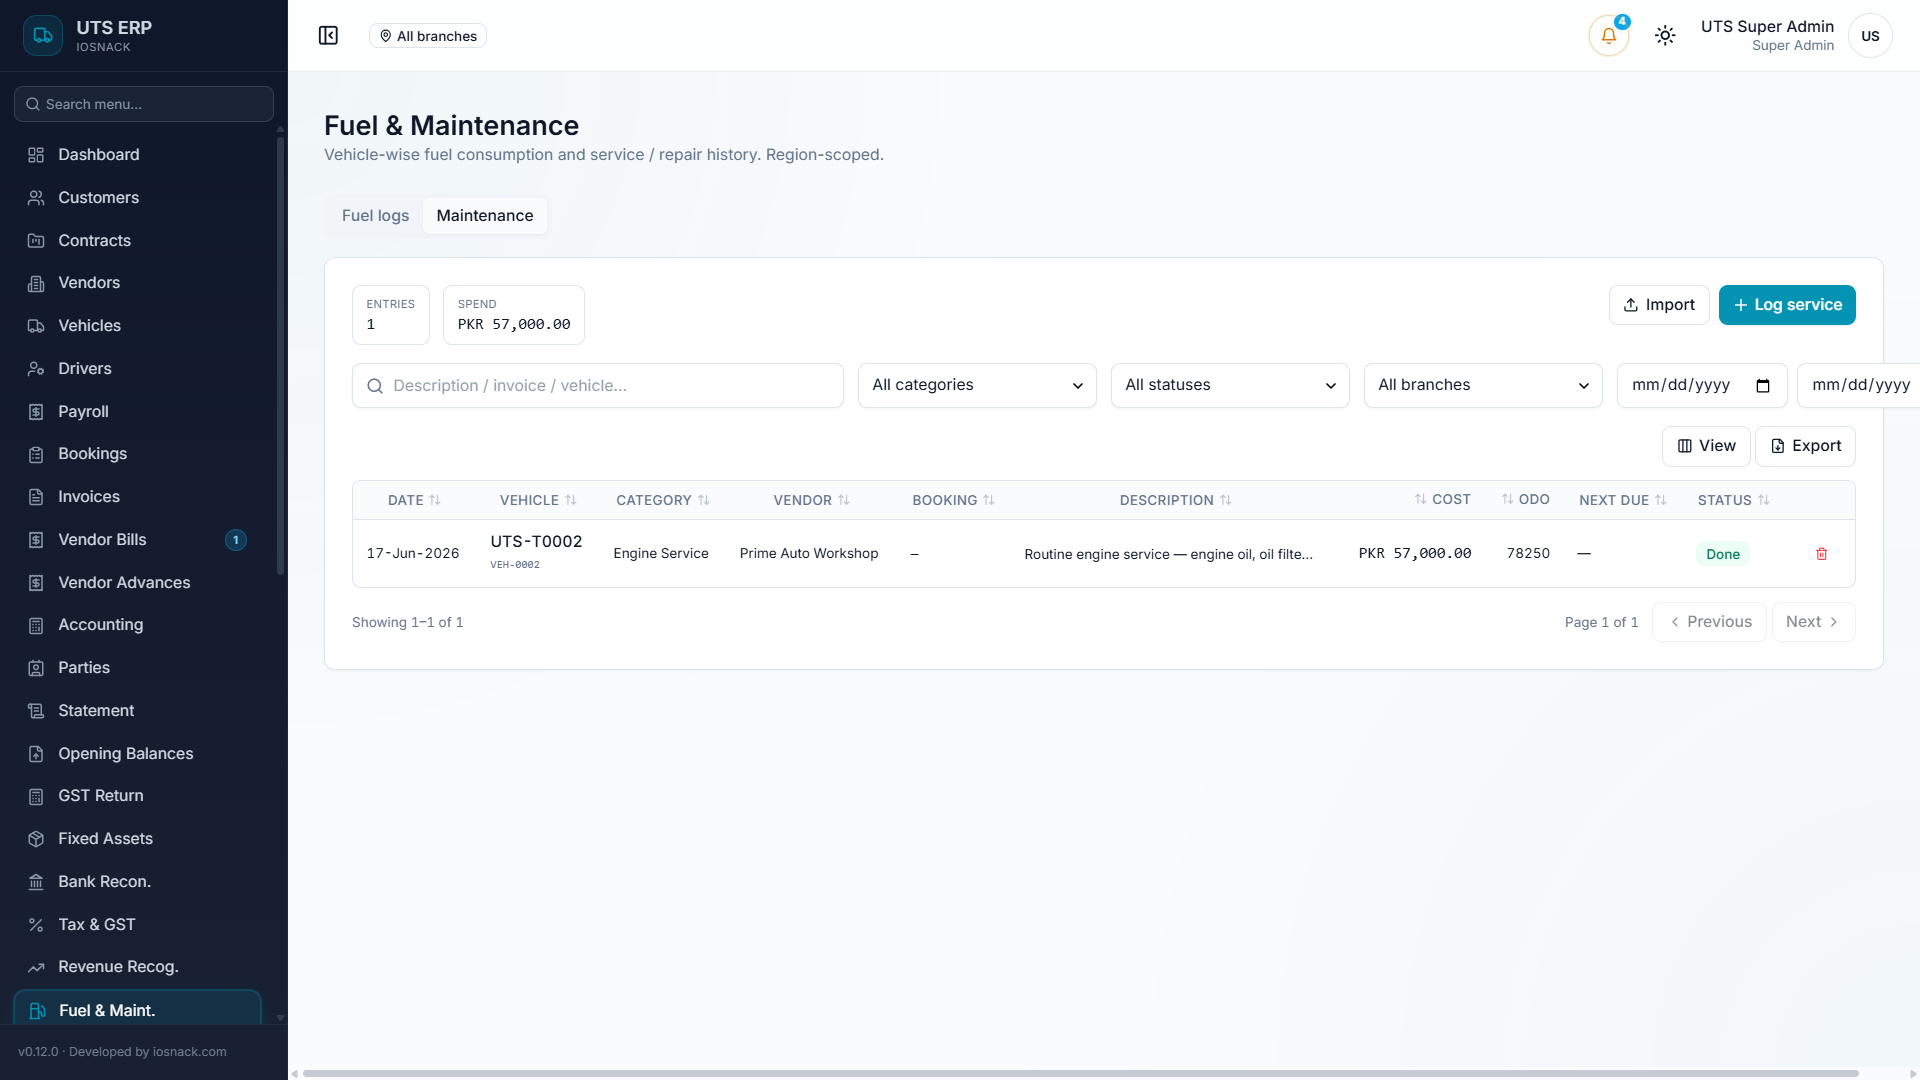This screenshot has height=1080, width=1920.
Task: Open the notifications bell
Action: pyautogui.click(x=1609, y=36)
